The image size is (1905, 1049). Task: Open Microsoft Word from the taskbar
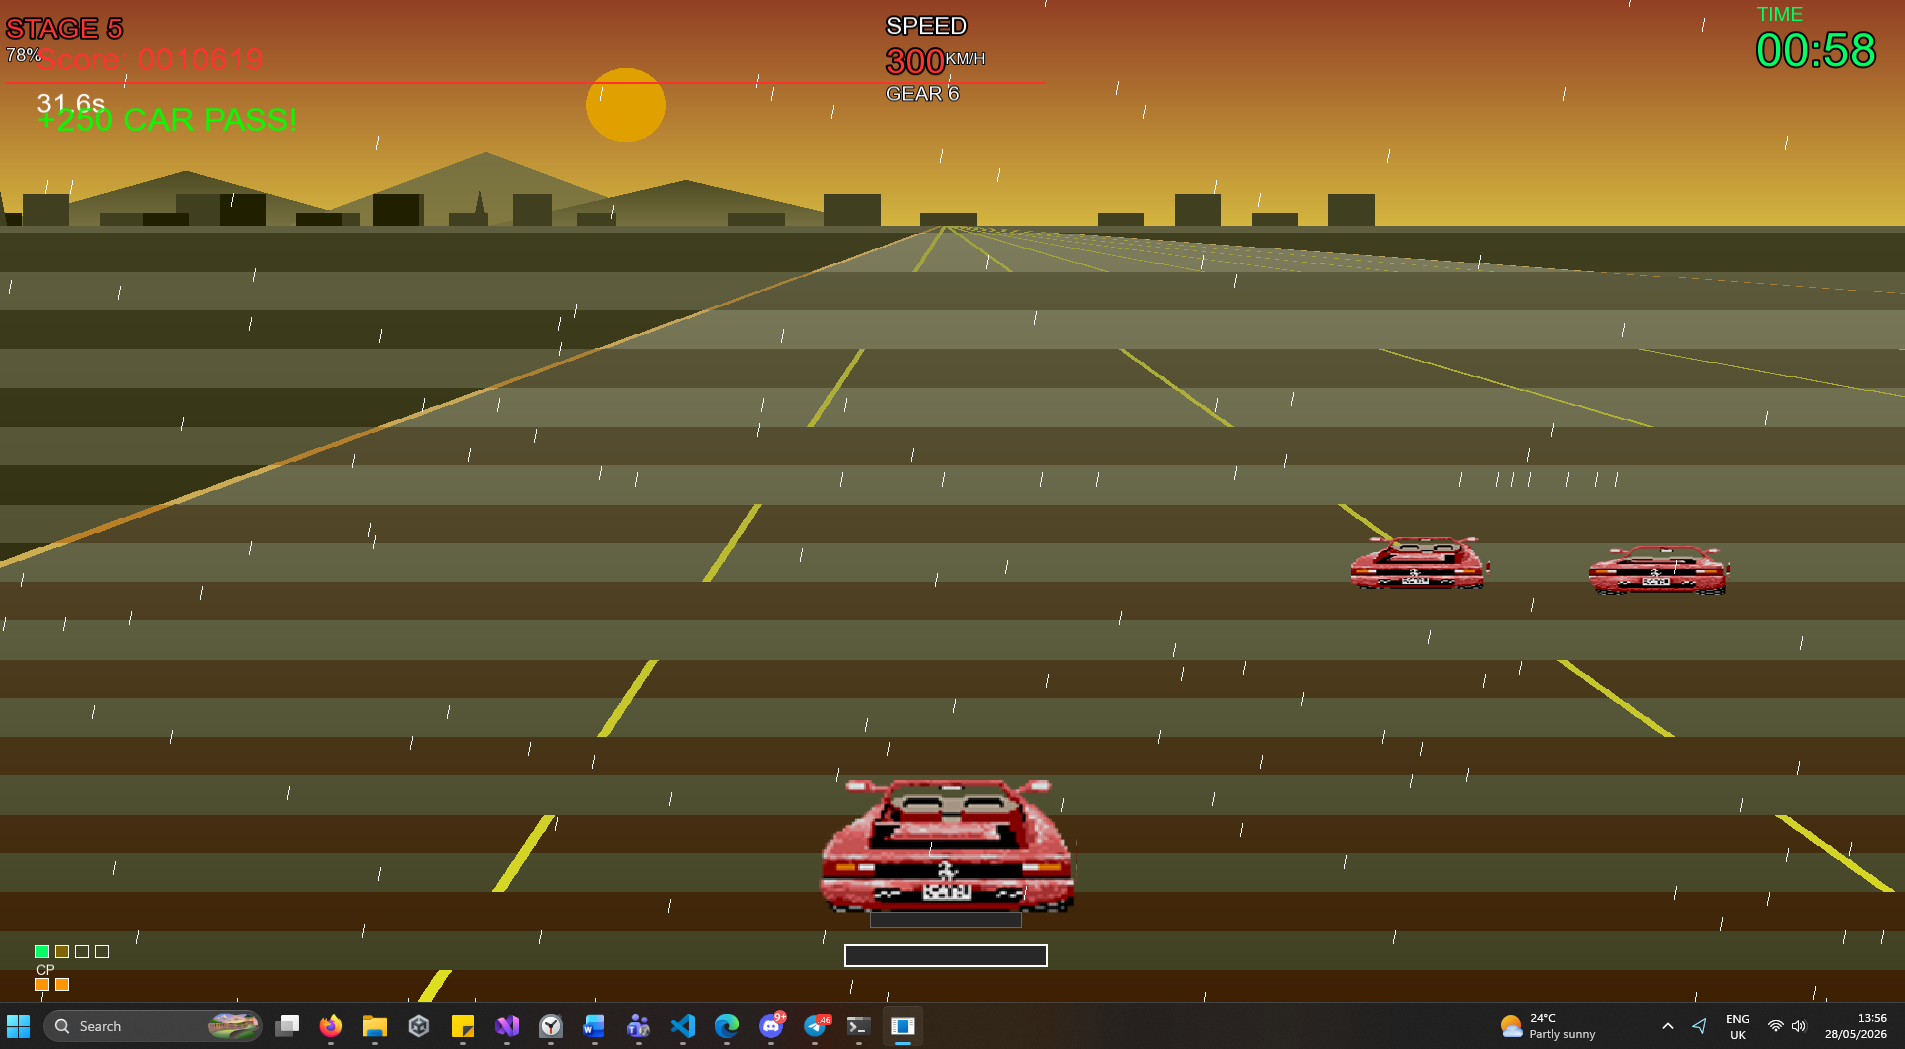(x=595, y=1026)
